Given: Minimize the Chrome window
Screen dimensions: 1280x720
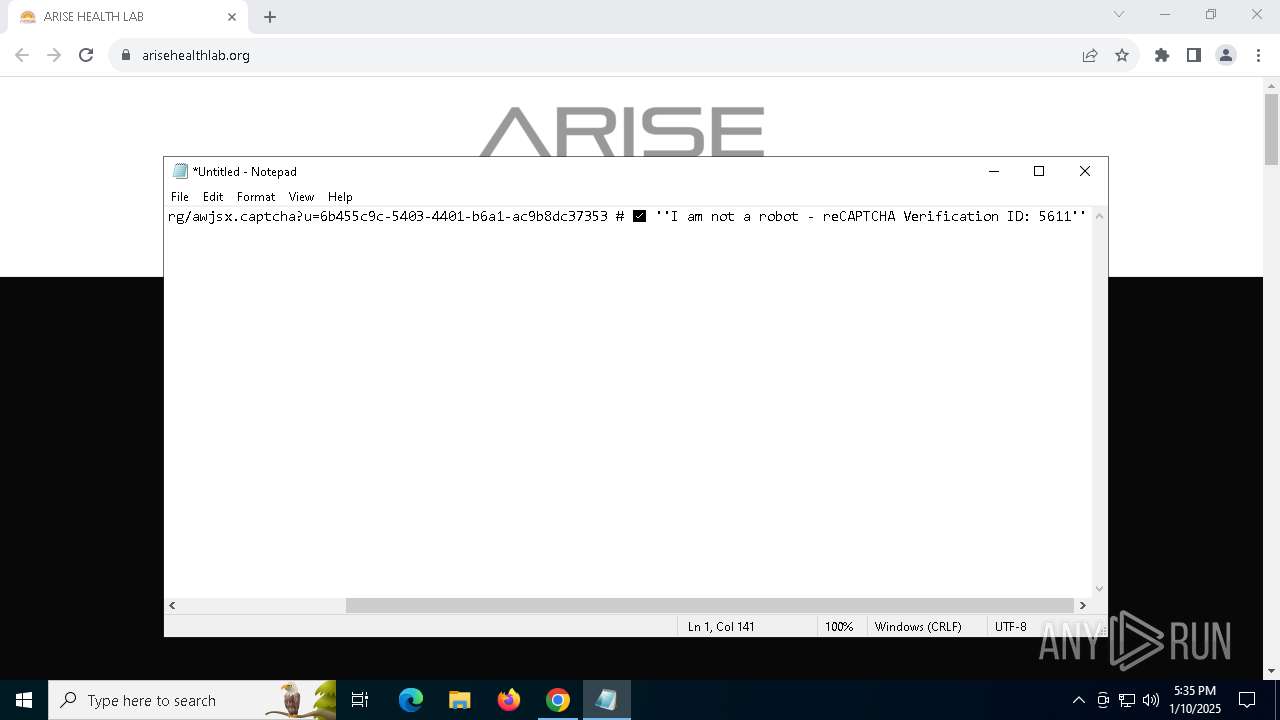Looking at the screenshot, I should (x=1165, y=14).
